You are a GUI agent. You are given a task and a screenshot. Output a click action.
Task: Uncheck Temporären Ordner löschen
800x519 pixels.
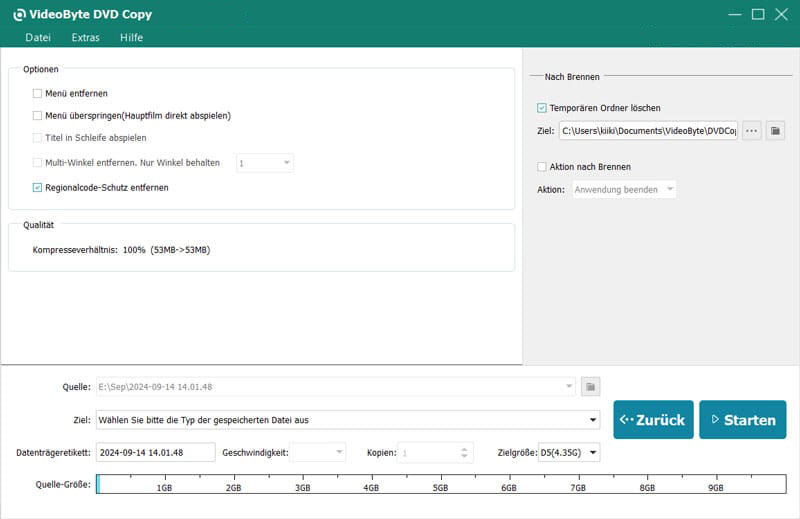(542, 108)
